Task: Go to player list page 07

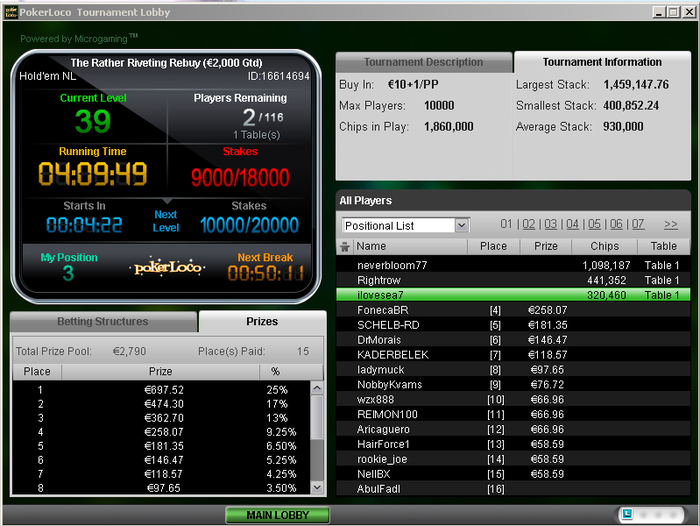Action: tap(638, 224)
